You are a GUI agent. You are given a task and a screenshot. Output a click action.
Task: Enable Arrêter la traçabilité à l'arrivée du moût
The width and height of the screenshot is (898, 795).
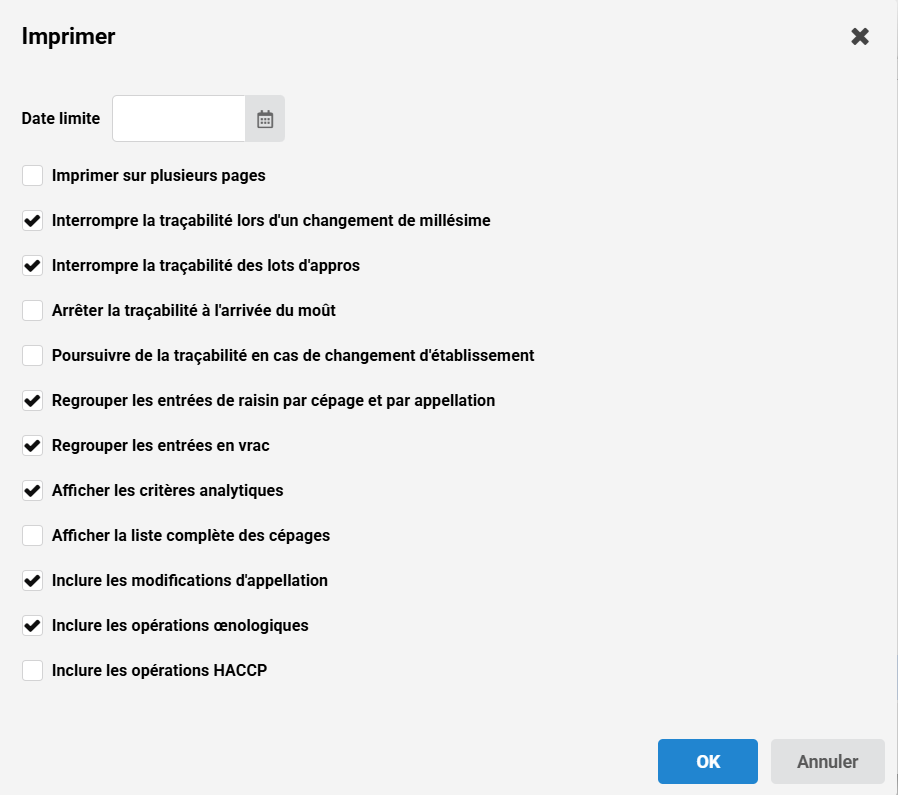pos(33,311)
